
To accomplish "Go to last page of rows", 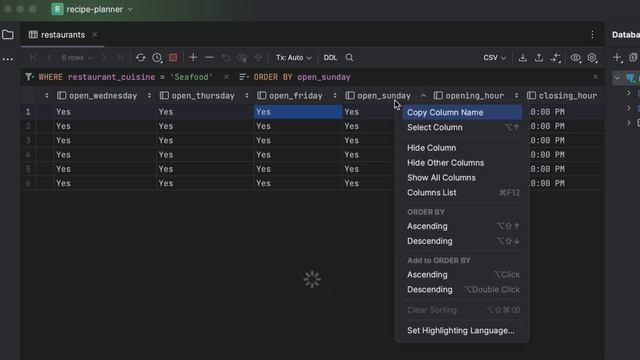I will (119, 58).
